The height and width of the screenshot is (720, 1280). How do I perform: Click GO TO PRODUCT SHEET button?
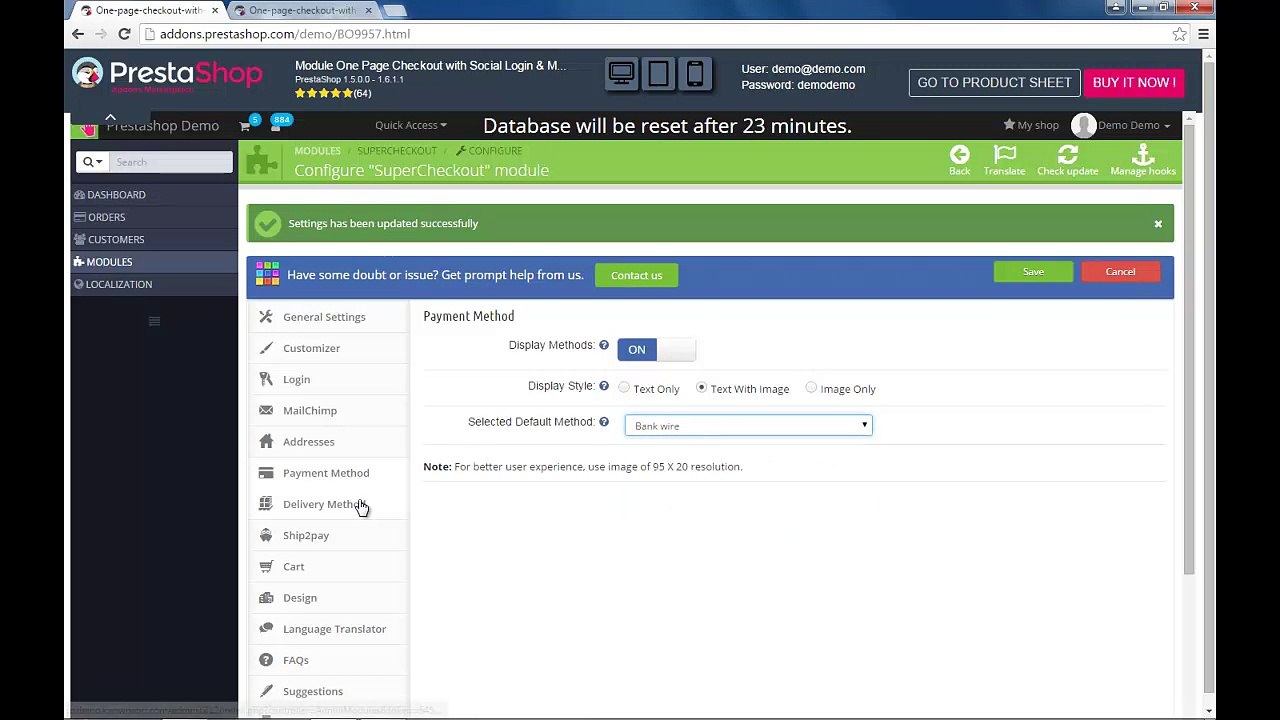pyautogui.click(x=994, y=83)
